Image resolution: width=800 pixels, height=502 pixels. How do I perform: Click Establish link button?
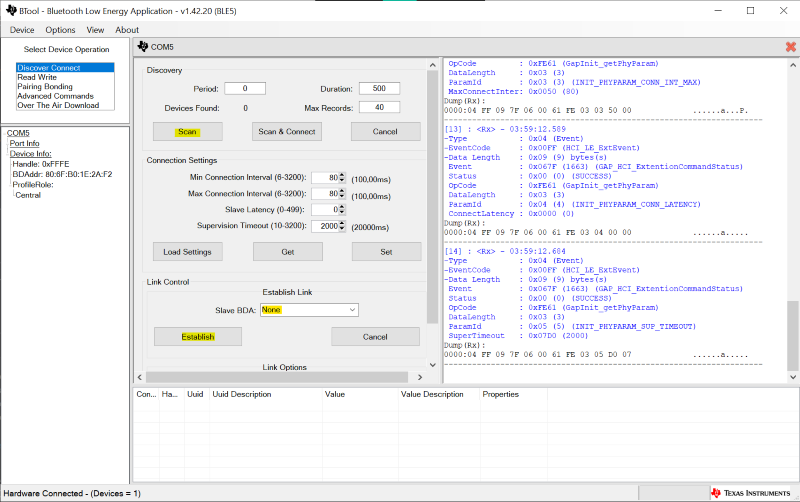(x=198, y=337)
